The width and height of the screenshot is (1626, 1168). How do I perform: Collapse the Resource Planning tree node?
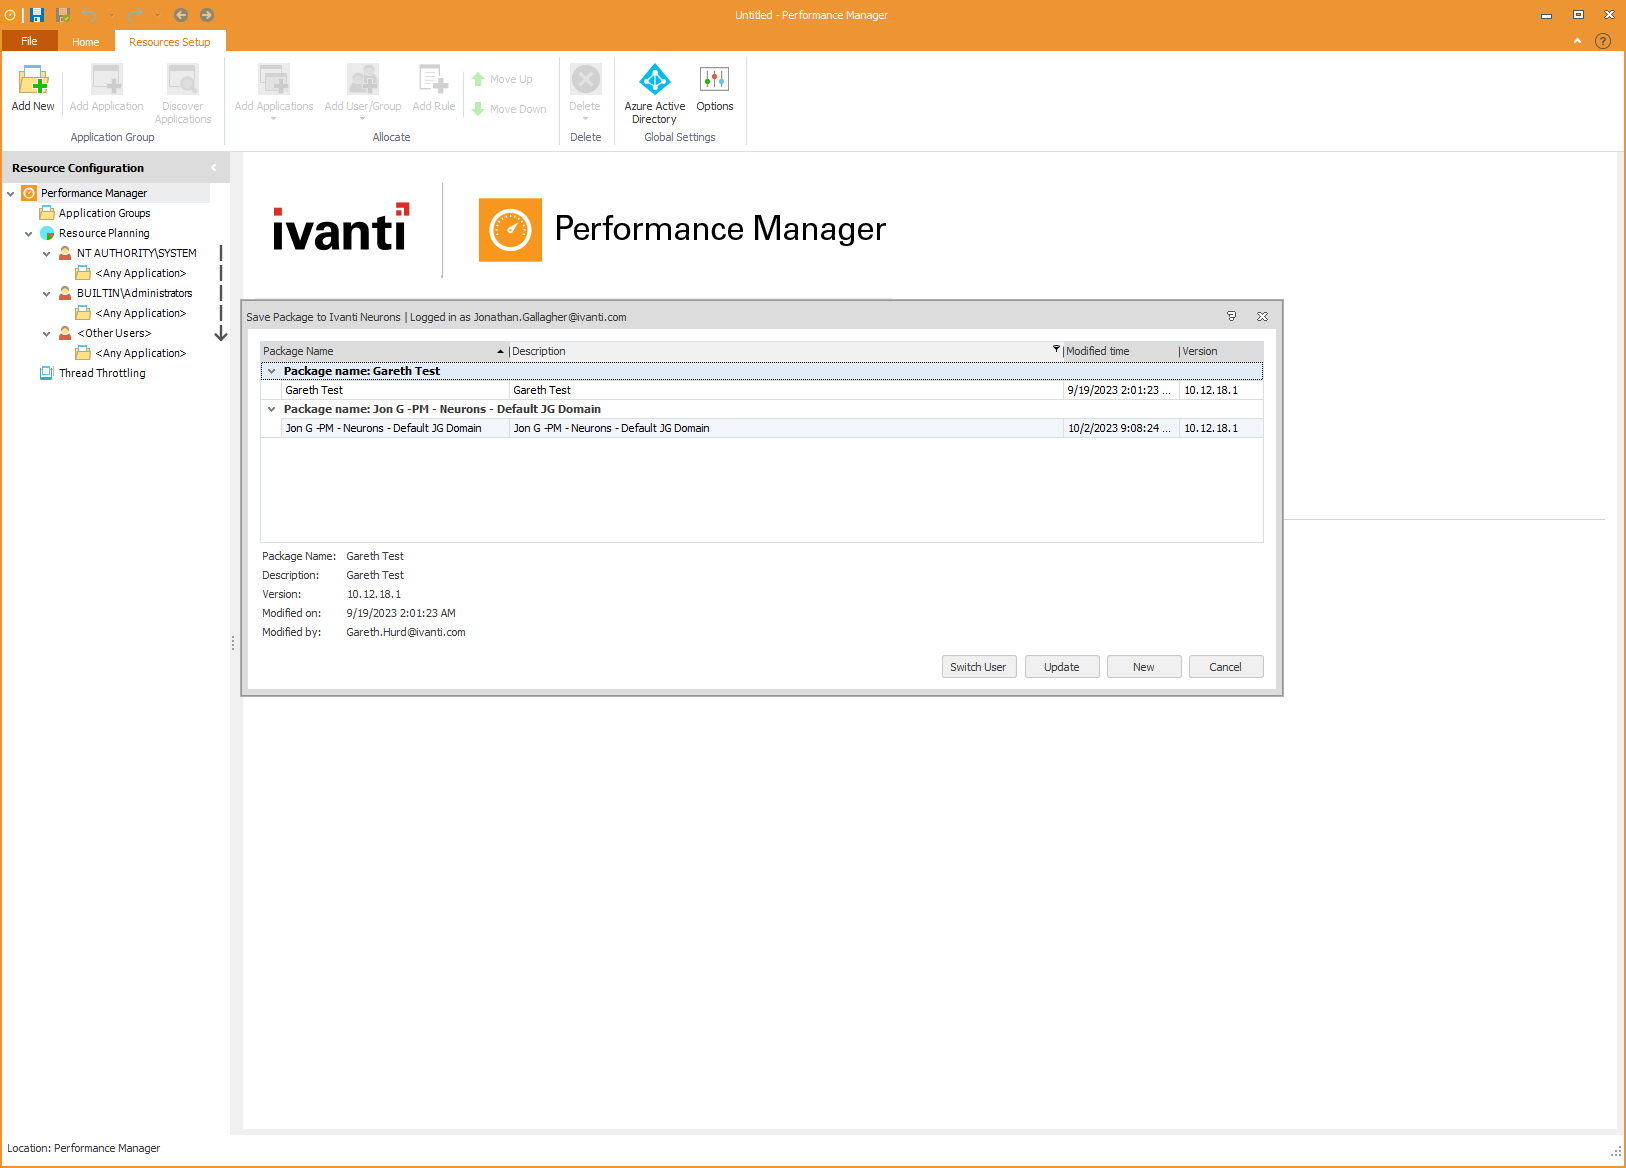coord(29,232)
